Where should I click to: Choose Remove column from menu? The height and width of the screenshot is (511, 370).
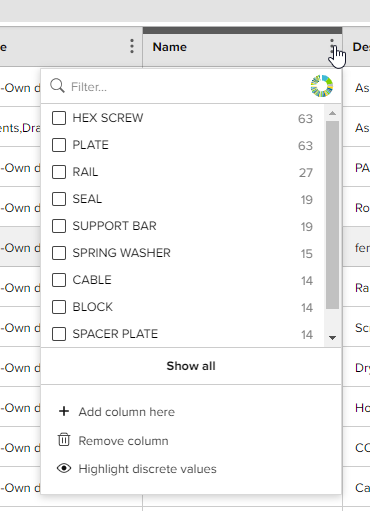pos(123,441)
